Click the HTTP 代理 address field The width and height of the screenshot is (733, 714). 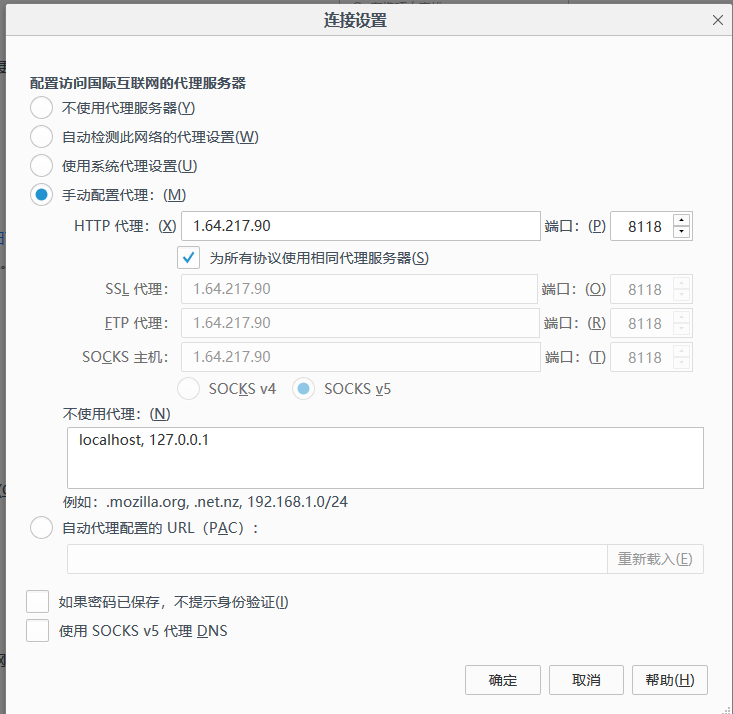pyautogui.click(x=361, y=226)
